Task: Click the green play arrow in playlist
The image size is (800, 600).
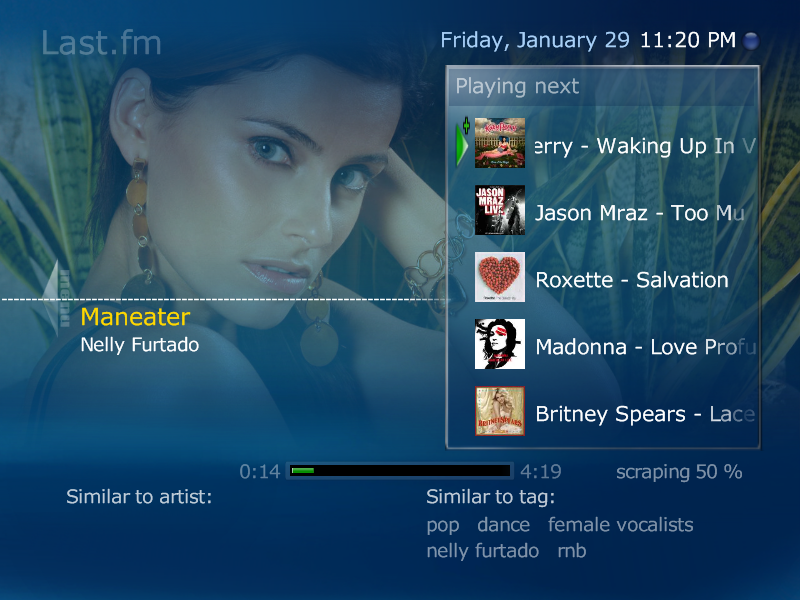Action: click(x=462, y=146)
